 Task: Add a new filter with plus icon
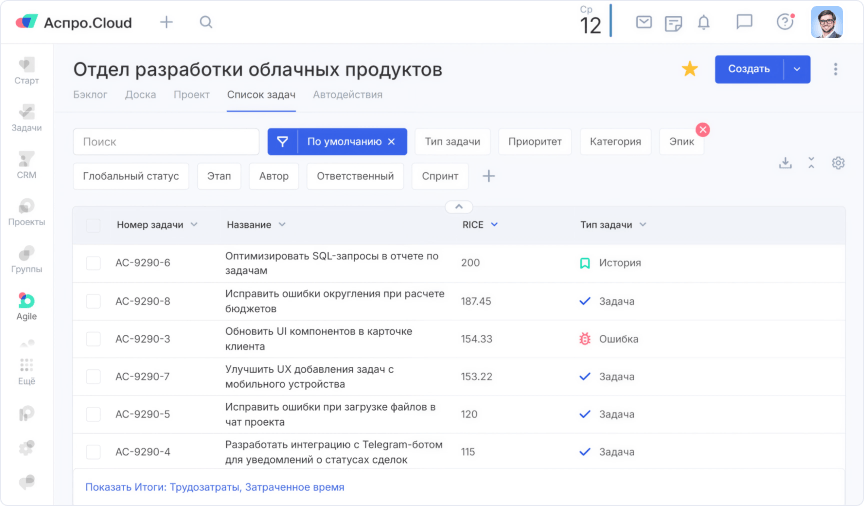click(x=489, y=176)
